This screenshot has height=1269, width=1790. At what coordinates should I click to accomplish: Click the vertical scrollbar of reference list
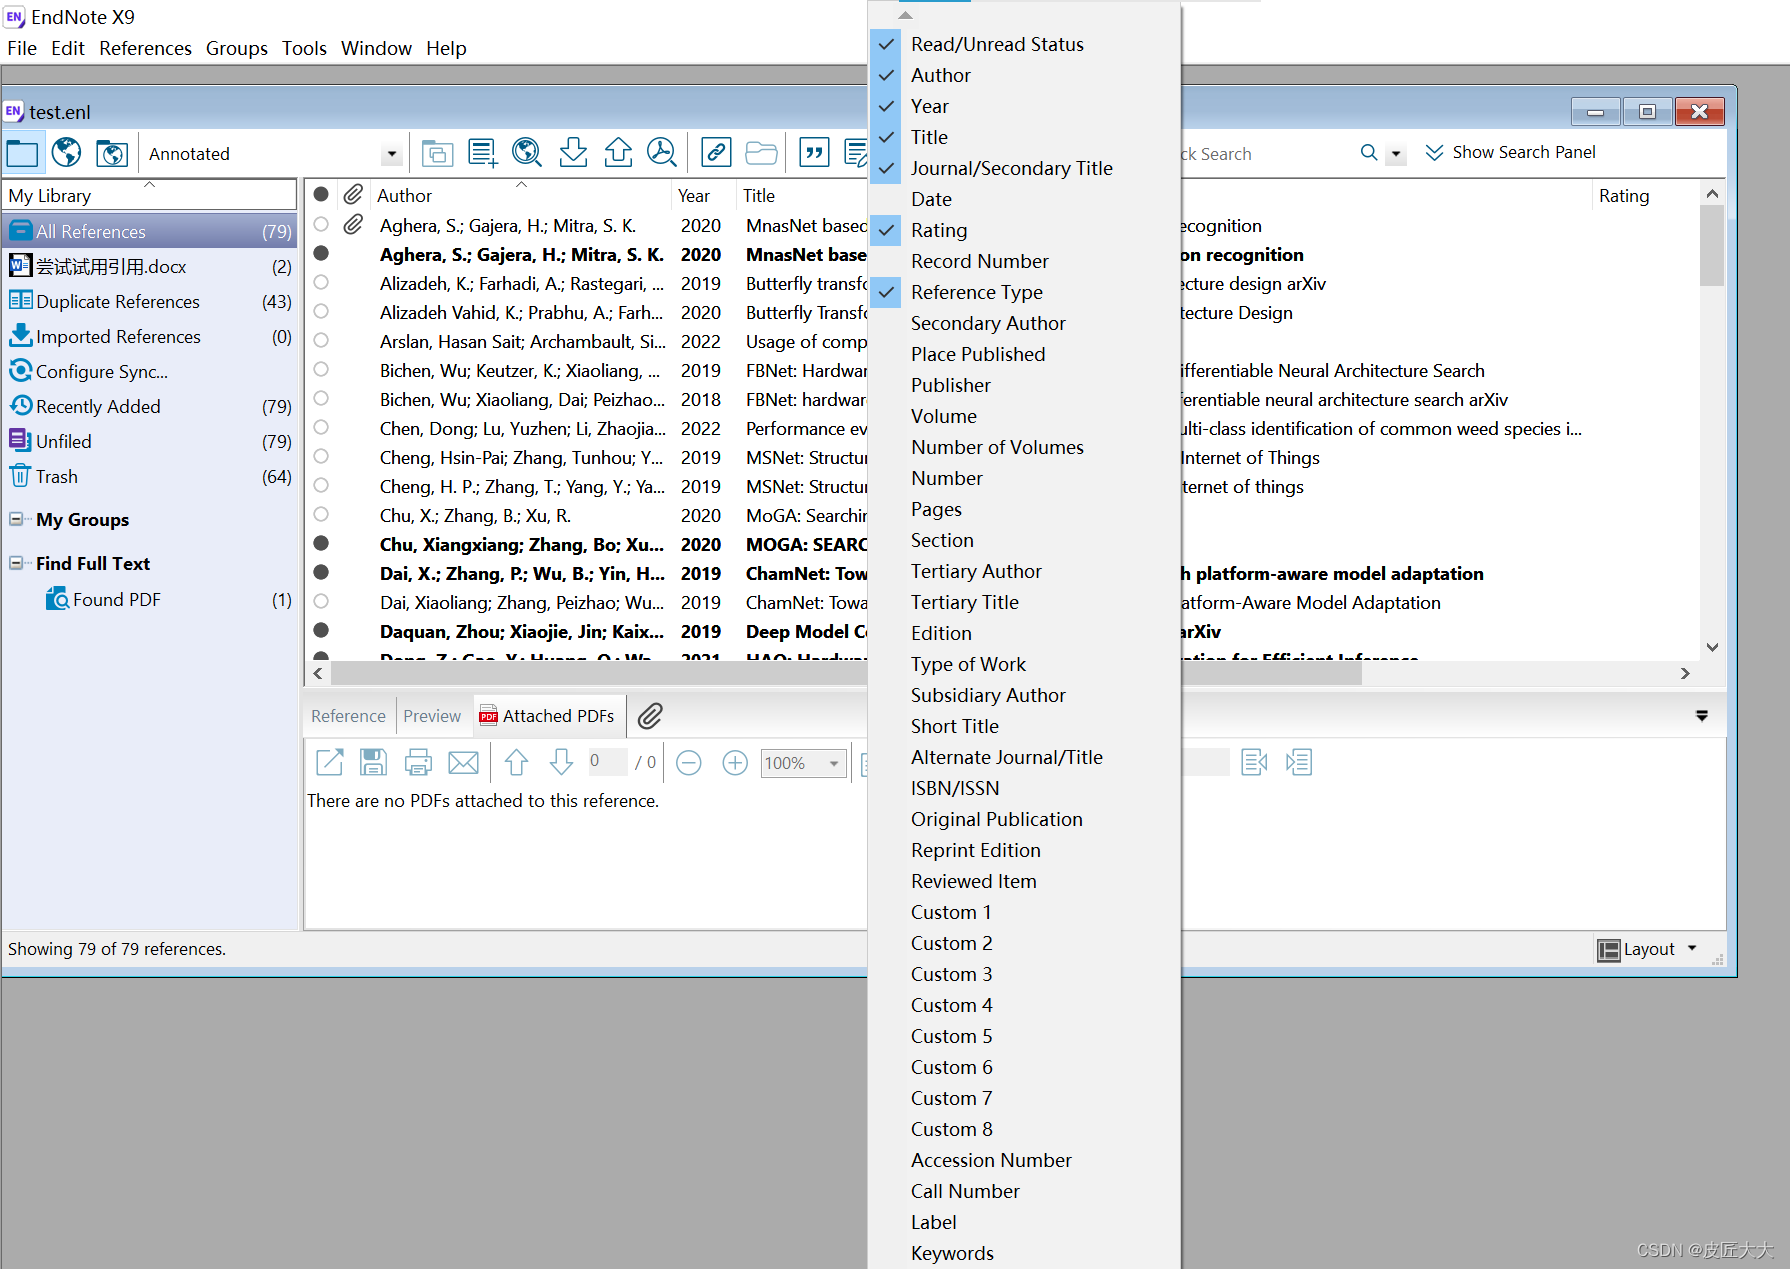(x=1712, y=245)
